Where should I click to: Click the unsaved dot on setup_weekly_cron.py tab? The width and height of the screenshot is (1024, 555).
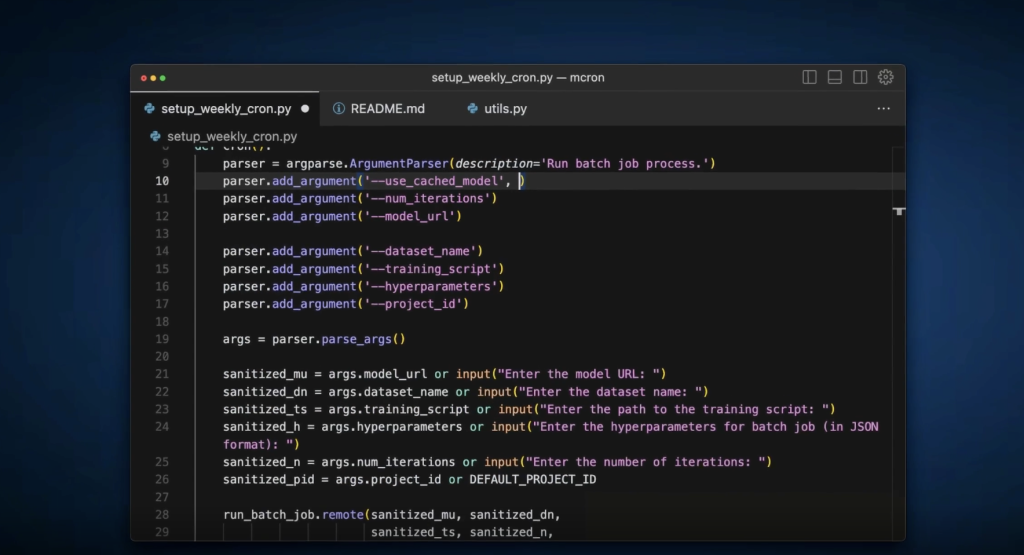click(x=305, y=108)
